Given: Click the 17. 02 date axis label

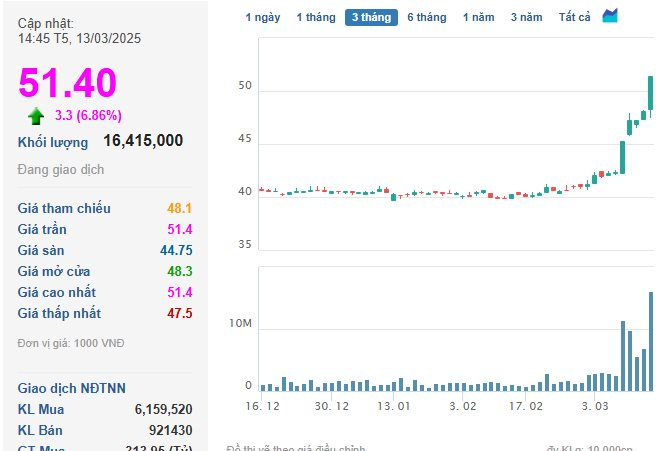Looking at the screenshot, I should click(526, 407).
